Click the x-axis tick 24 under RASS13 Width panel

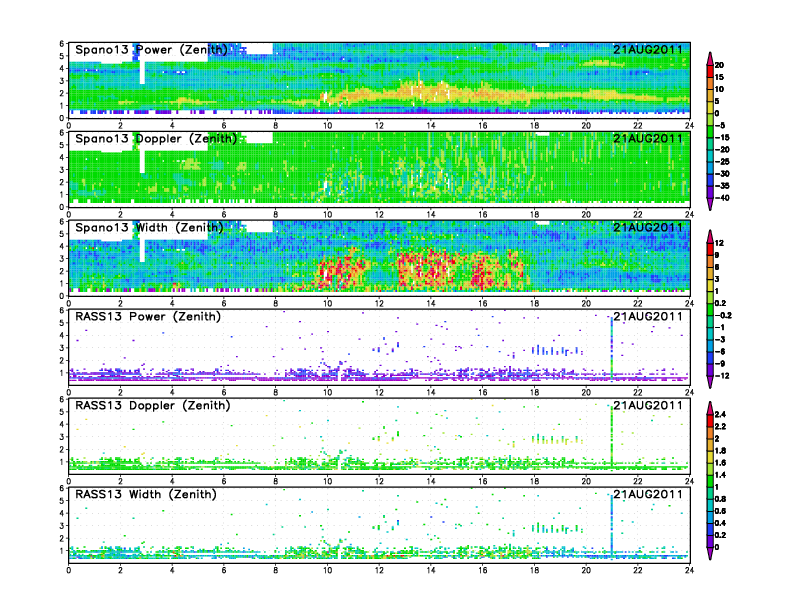[x=689, y=570]
